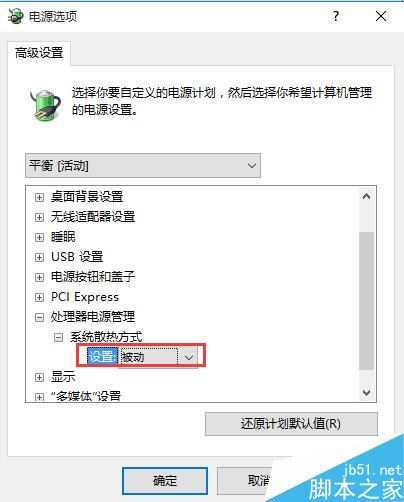Screen dimensions: 404x502
Task: Click the question mark help icon
Action: click(336, 16)
